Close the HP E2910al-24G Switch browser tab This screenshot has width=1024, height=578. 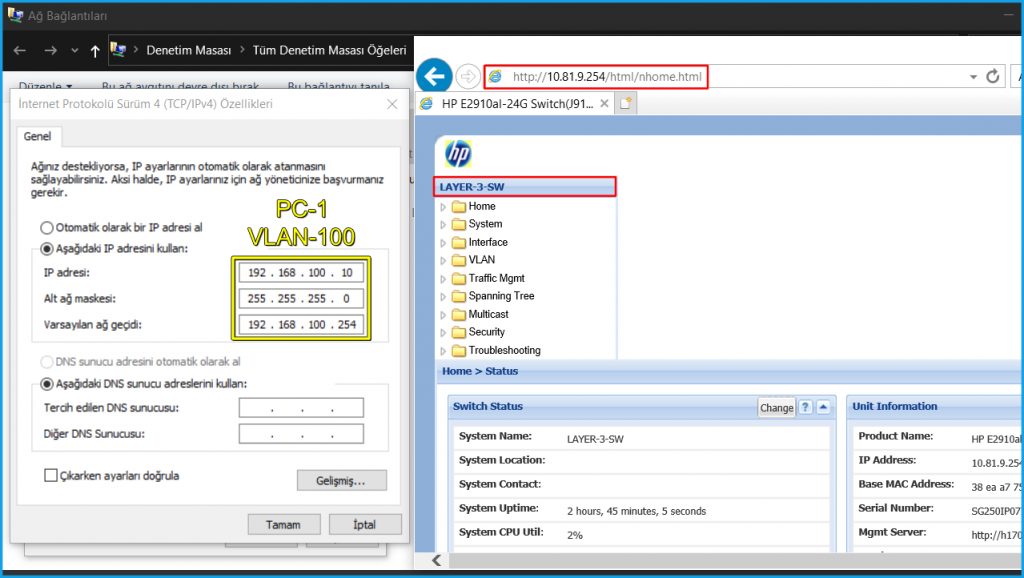tap(604, 103)
